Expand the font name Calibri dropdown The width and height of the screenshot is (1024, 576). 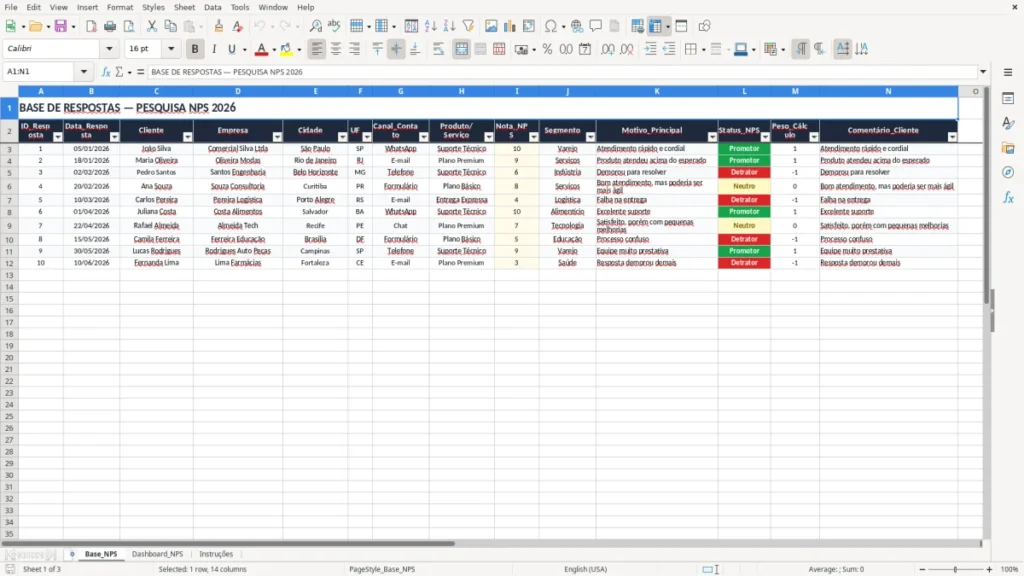click(x=109, y=48)
